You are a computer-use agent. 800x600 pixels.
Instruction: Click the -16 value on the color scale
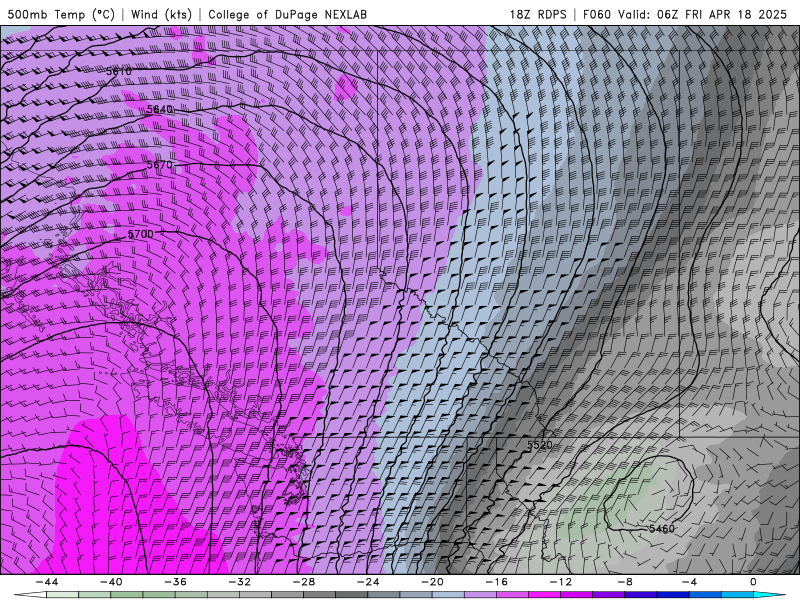(x=496, y=582)
